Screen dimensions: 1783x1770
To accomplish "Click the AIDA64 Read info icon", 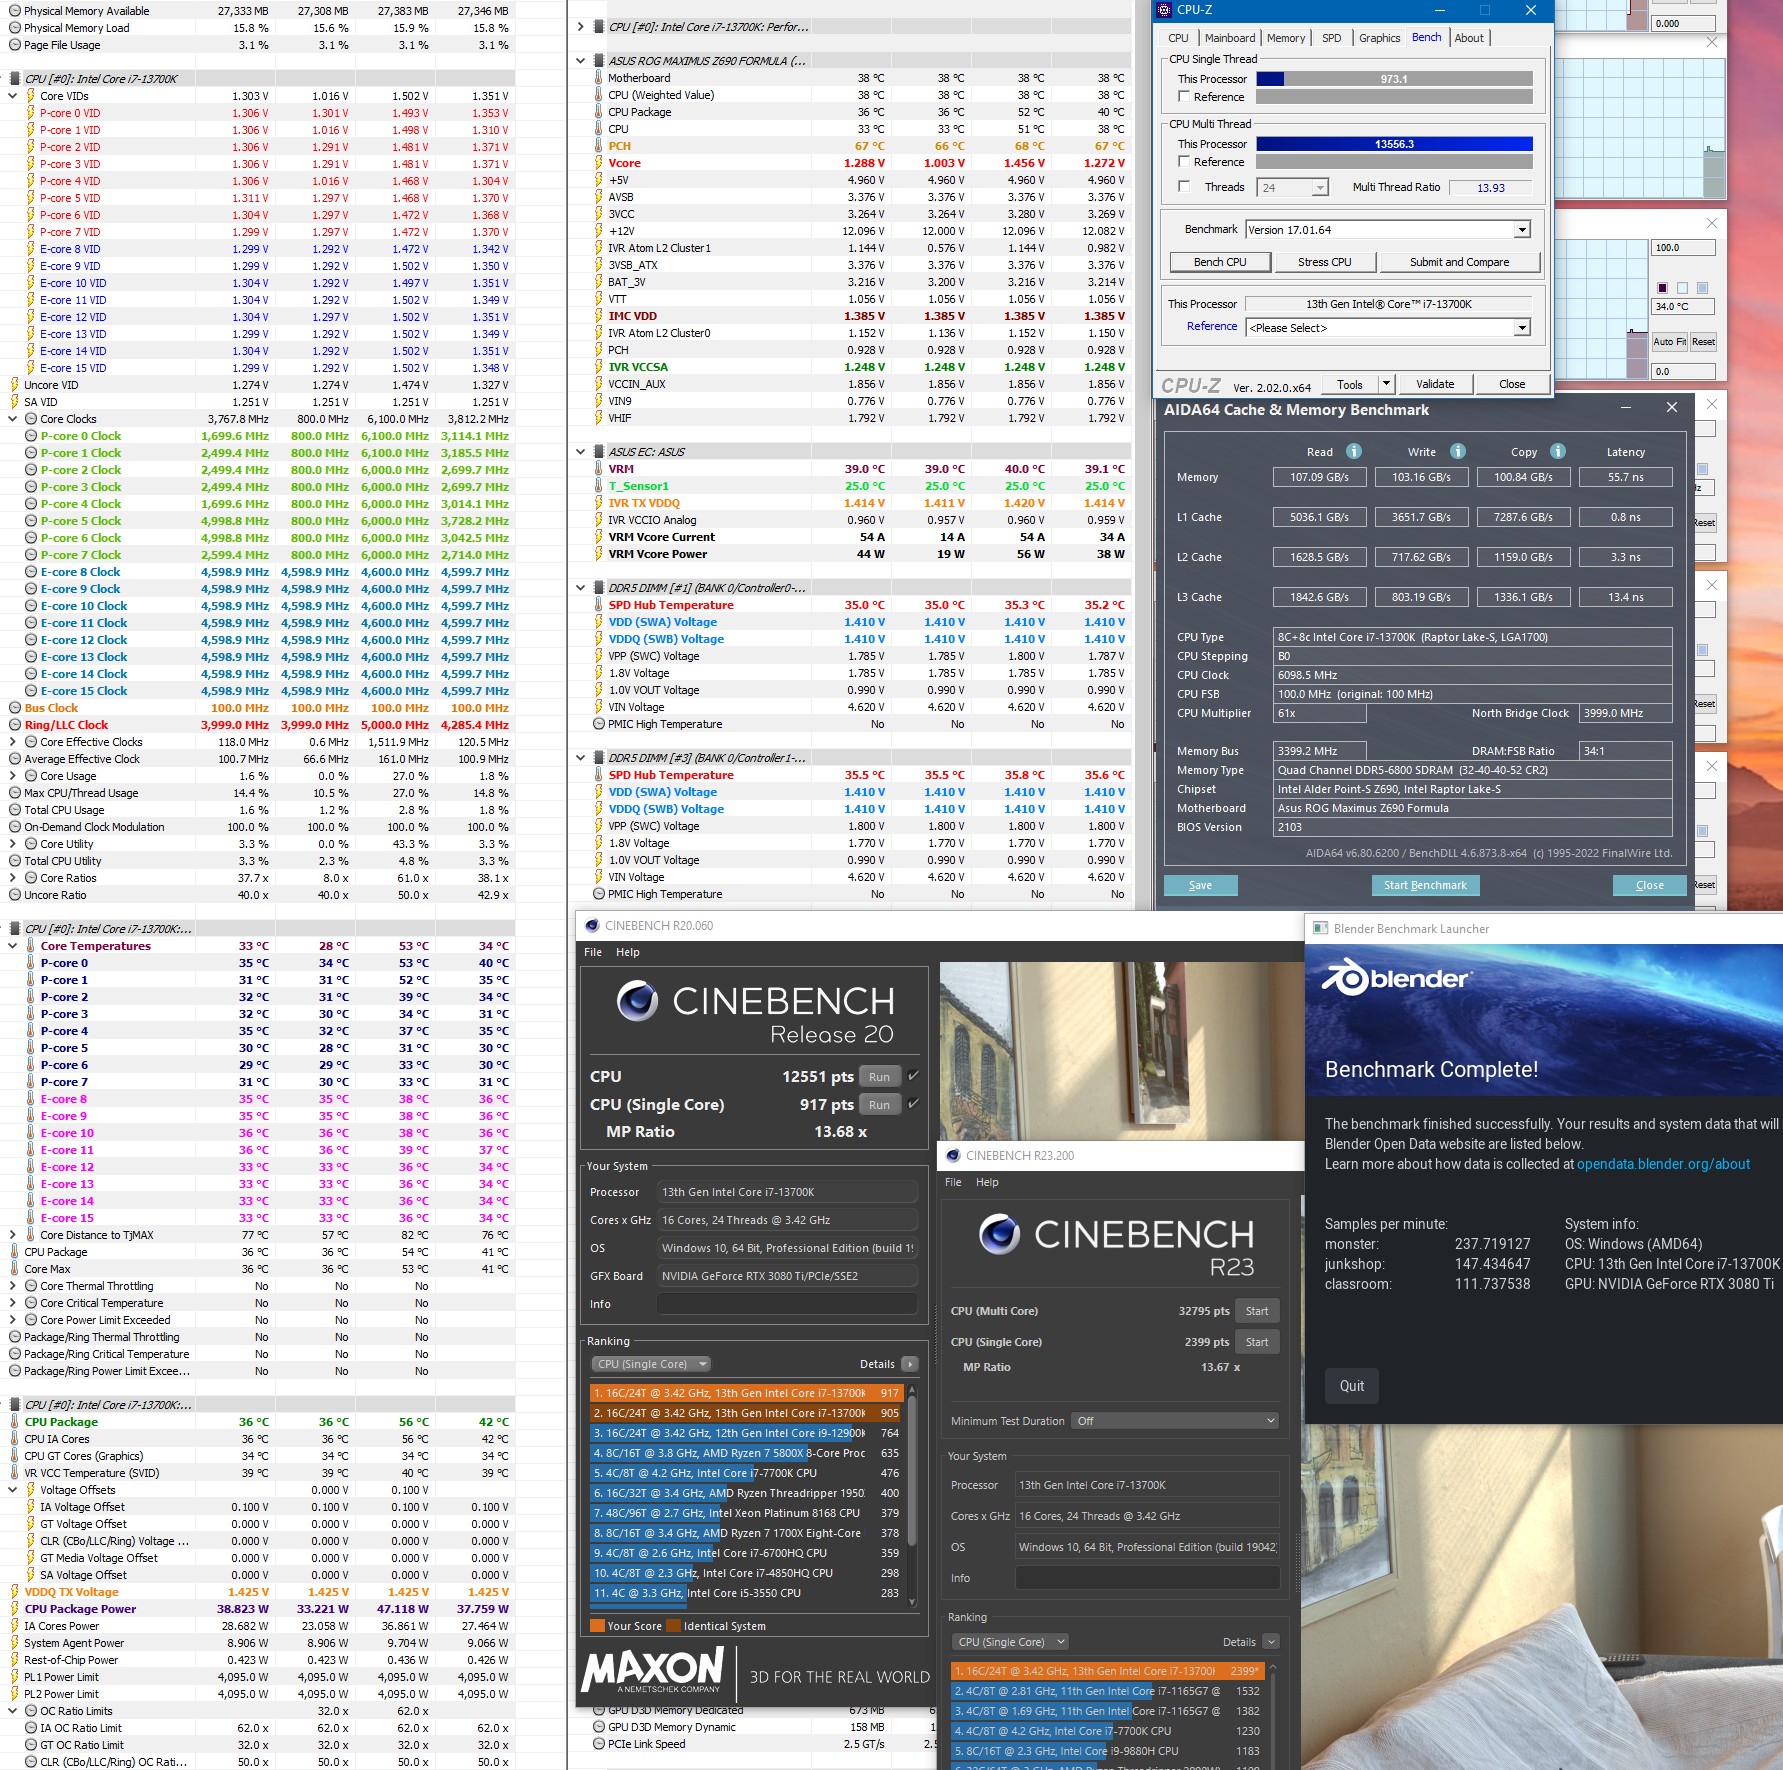I will [1353, 451].
